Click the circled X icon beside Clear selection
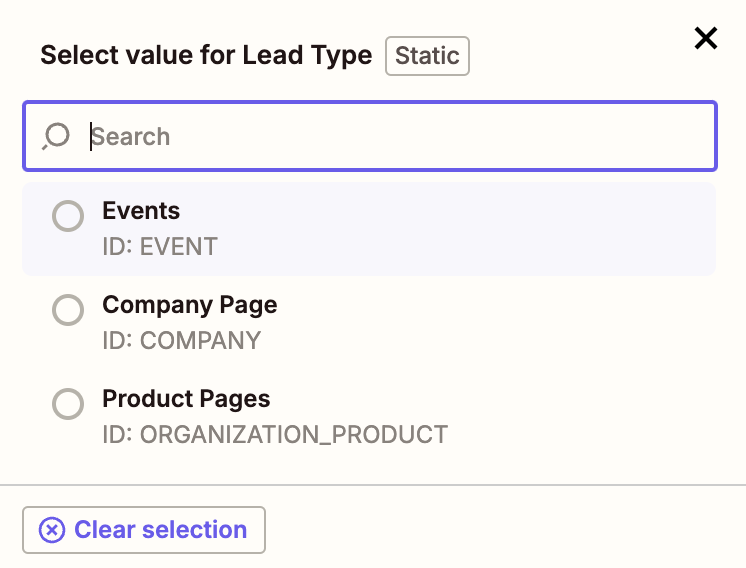Screen dimensions: 746x568 pos(52,530)
